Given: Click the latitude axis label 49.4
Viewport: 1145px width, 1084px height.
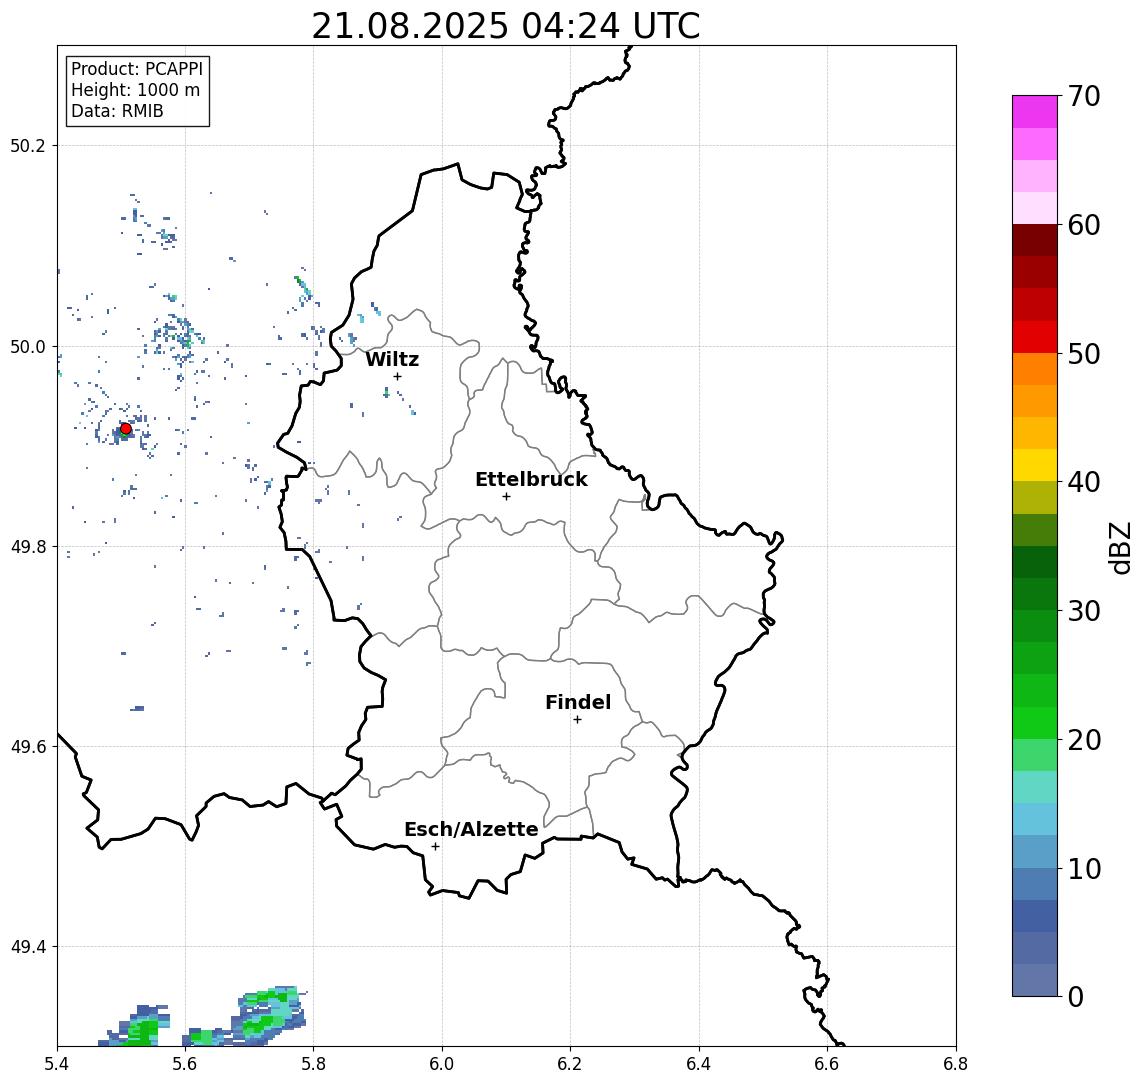Looking at the screenshot, I should (x=28, y=947).
